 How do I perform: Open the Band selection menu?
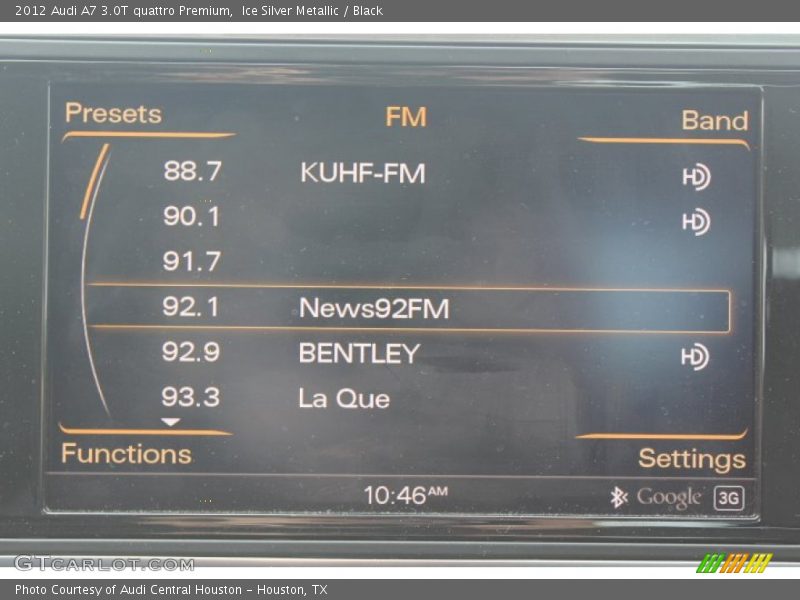tap(715, 121)
